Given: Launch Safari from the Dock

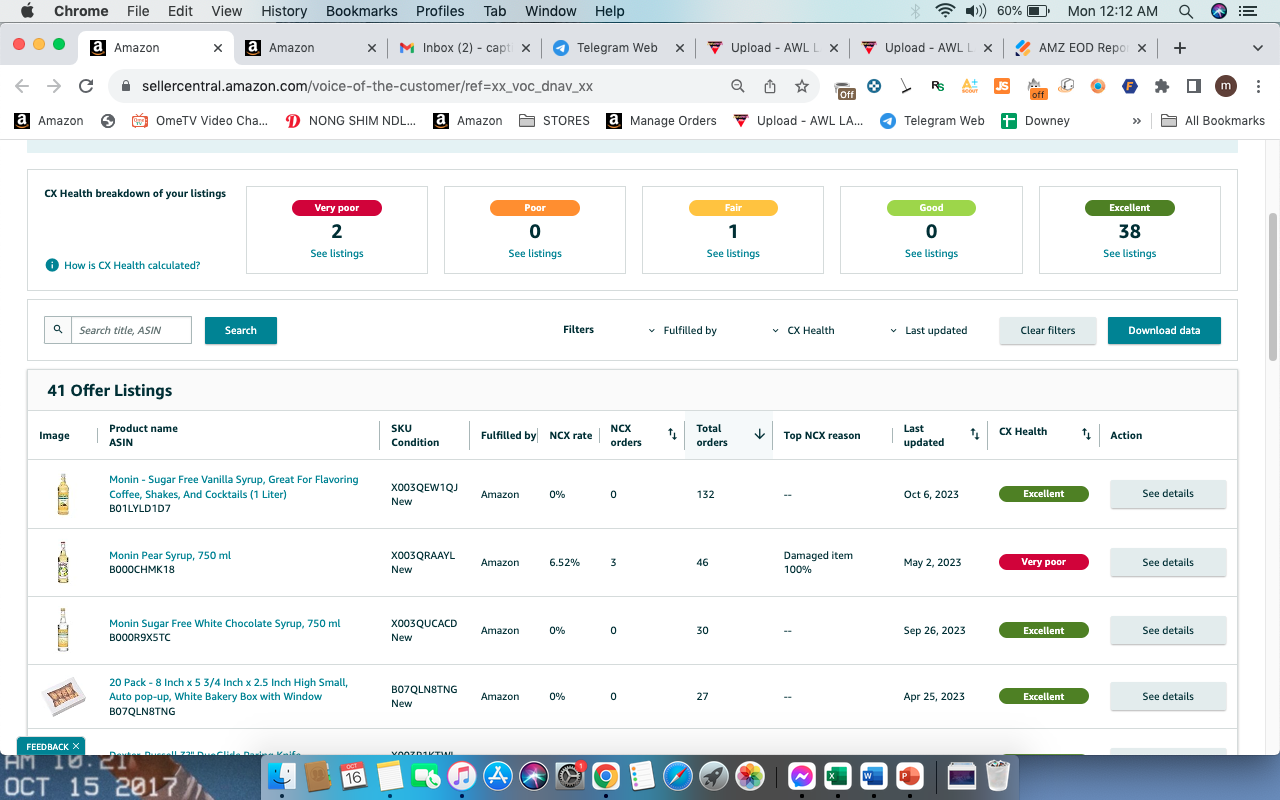Looking at the screenshot, I should coord(677,775).
